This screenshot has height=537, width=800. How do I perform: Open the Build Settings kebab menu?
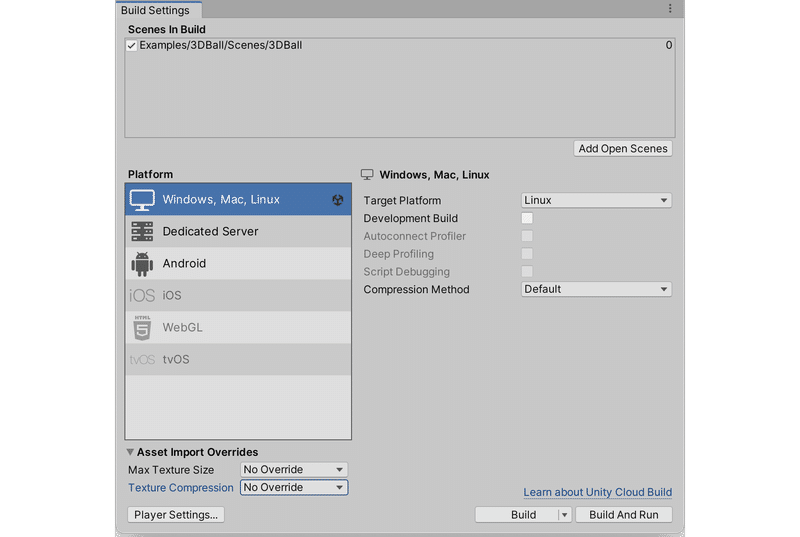point(670,8)
